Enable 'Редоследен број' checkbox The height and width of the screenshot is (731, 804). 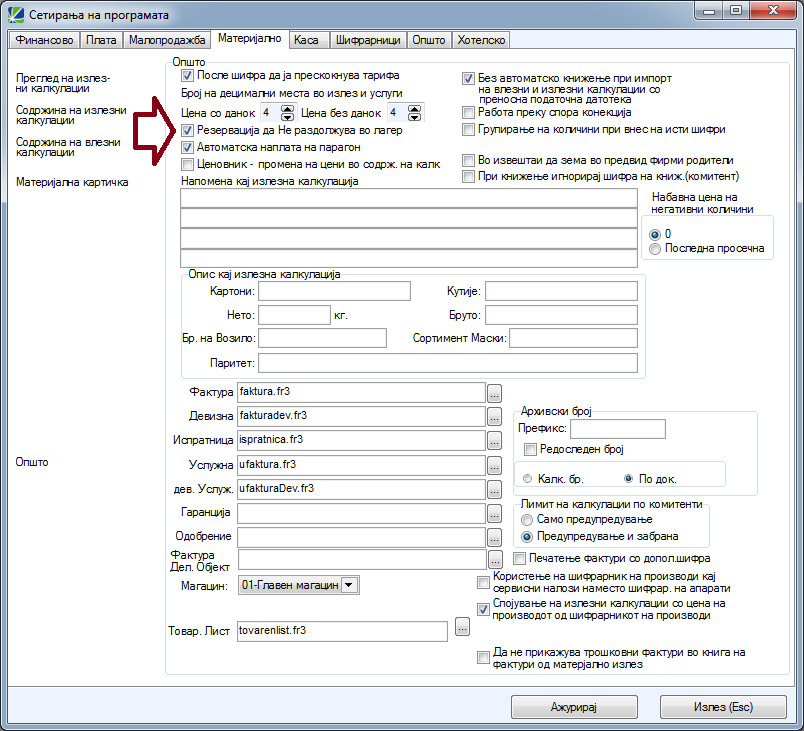(x=530, y=450)
